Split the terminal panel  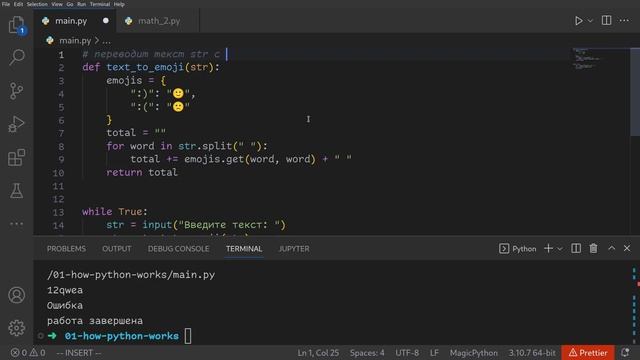576,248
